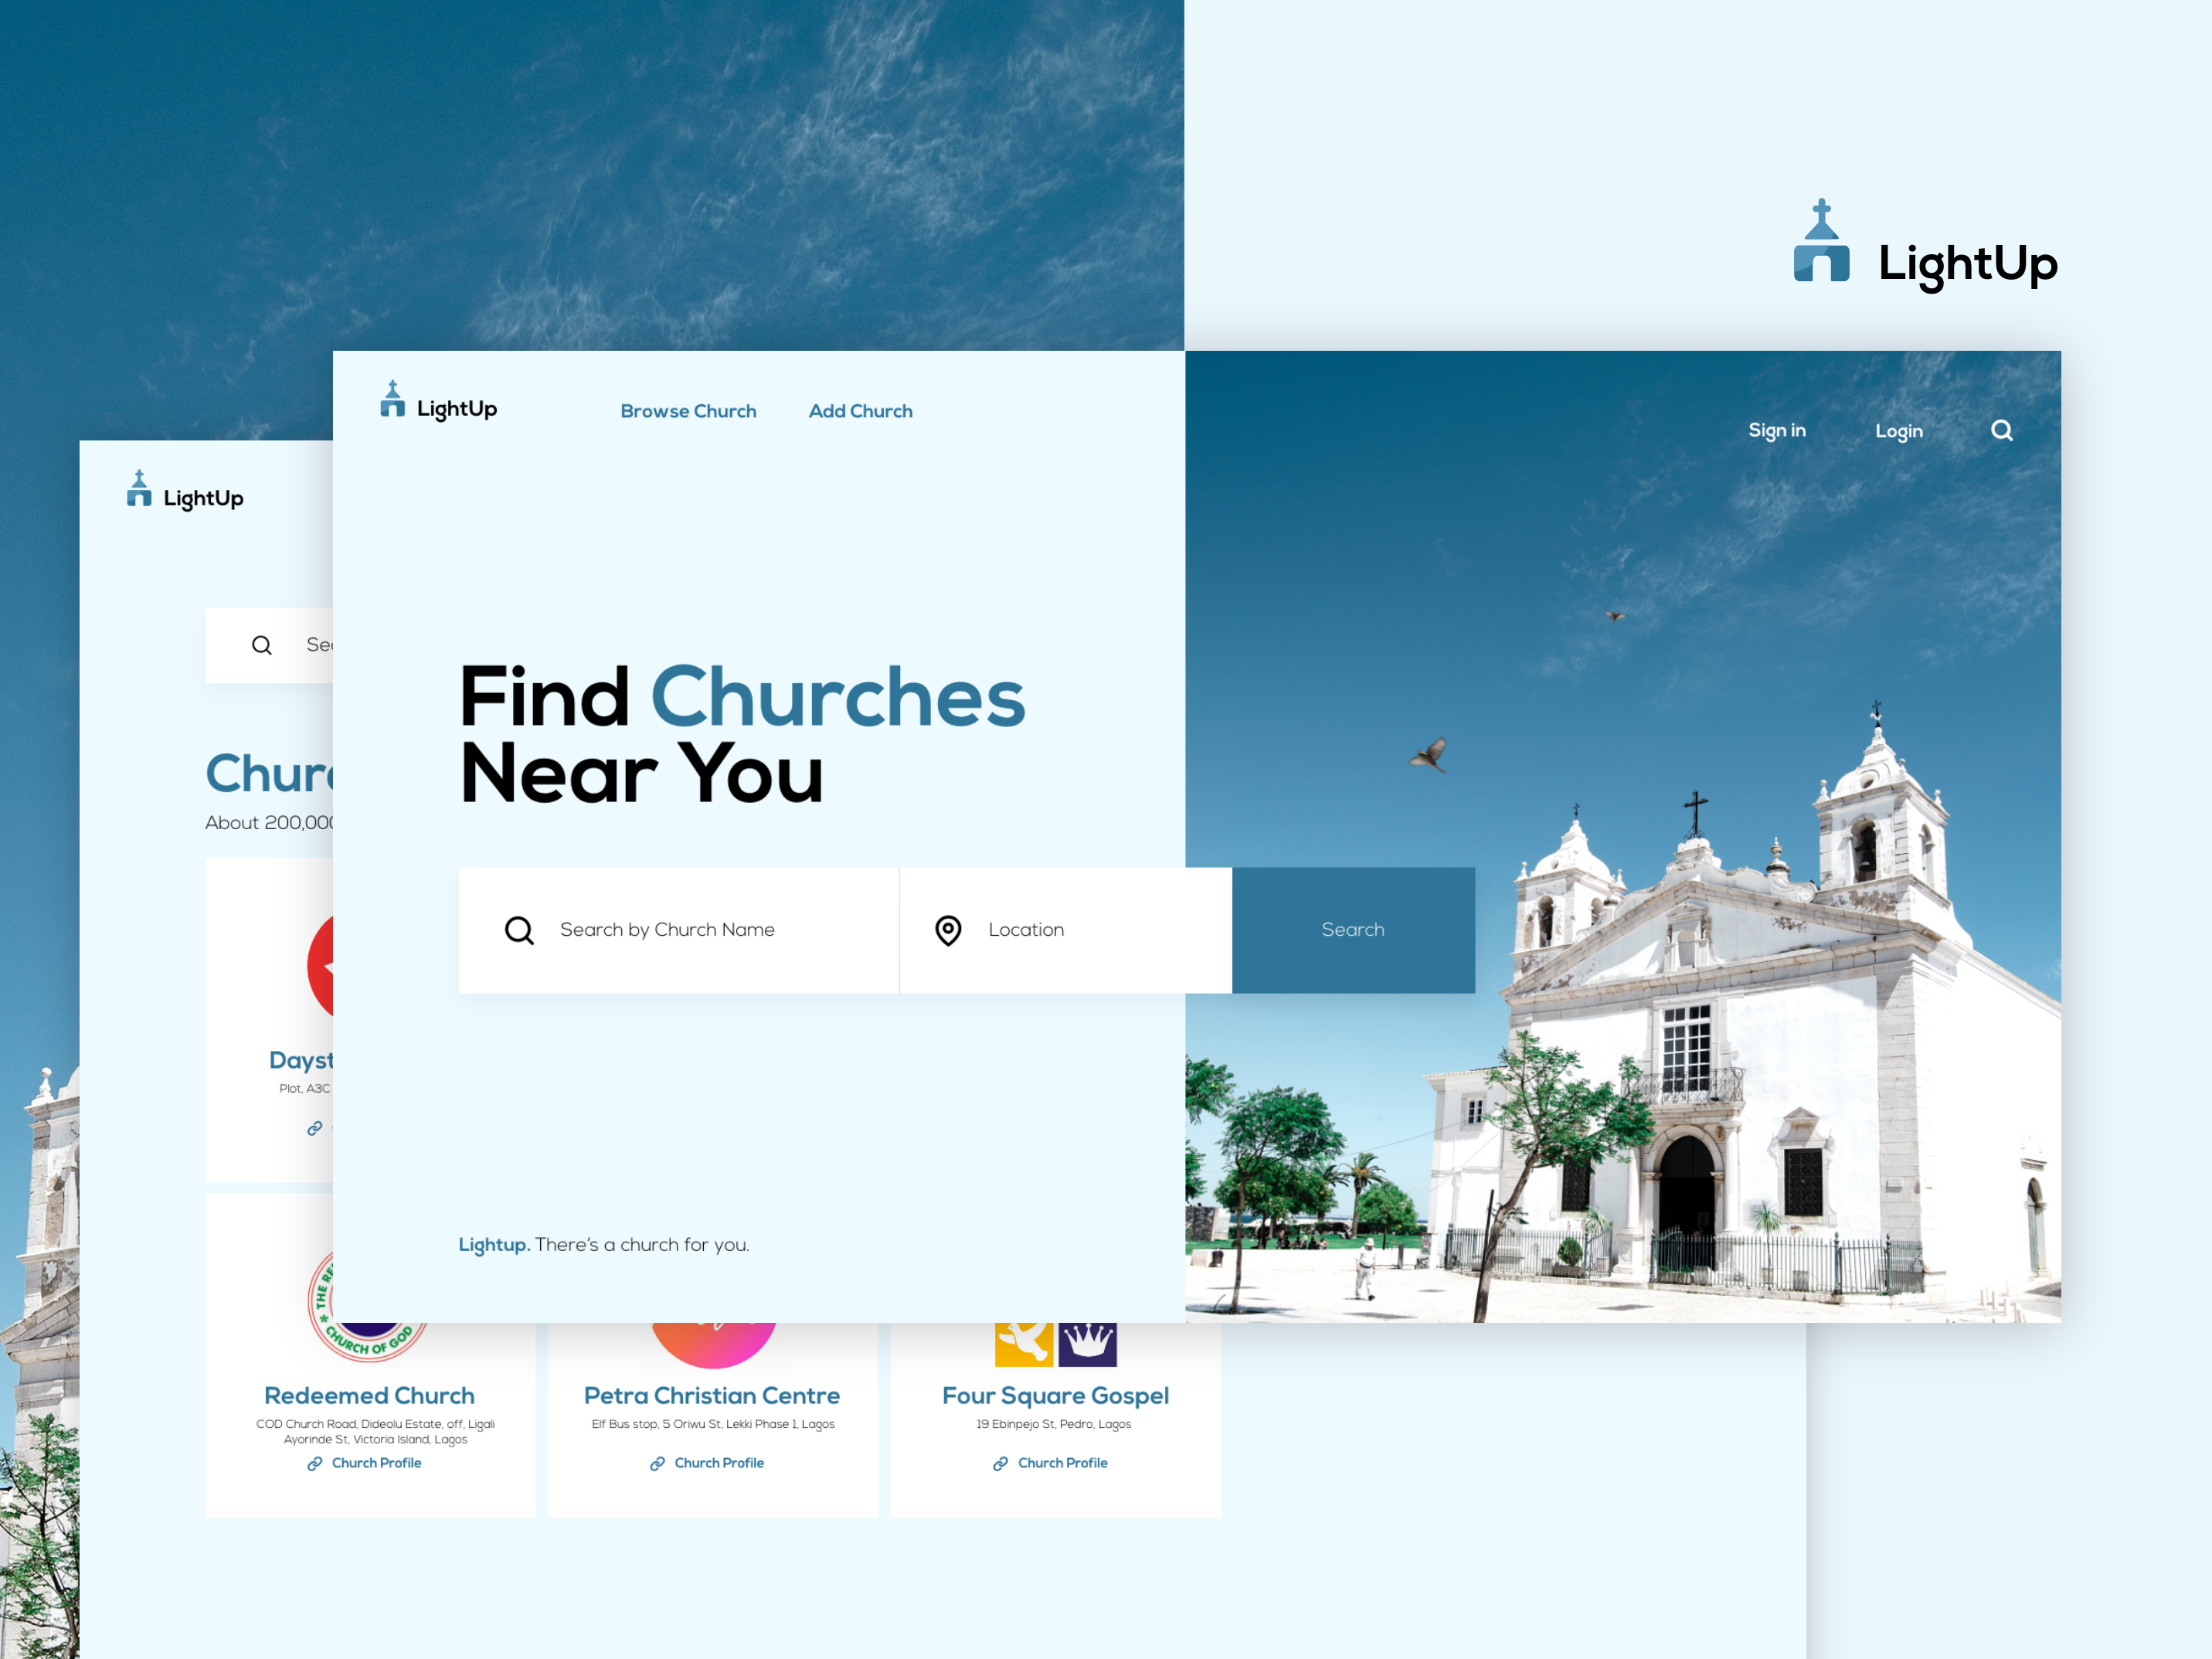Open the Browse Church menu item
This screenshot has width=2212, height=1659.
(688, 411)
